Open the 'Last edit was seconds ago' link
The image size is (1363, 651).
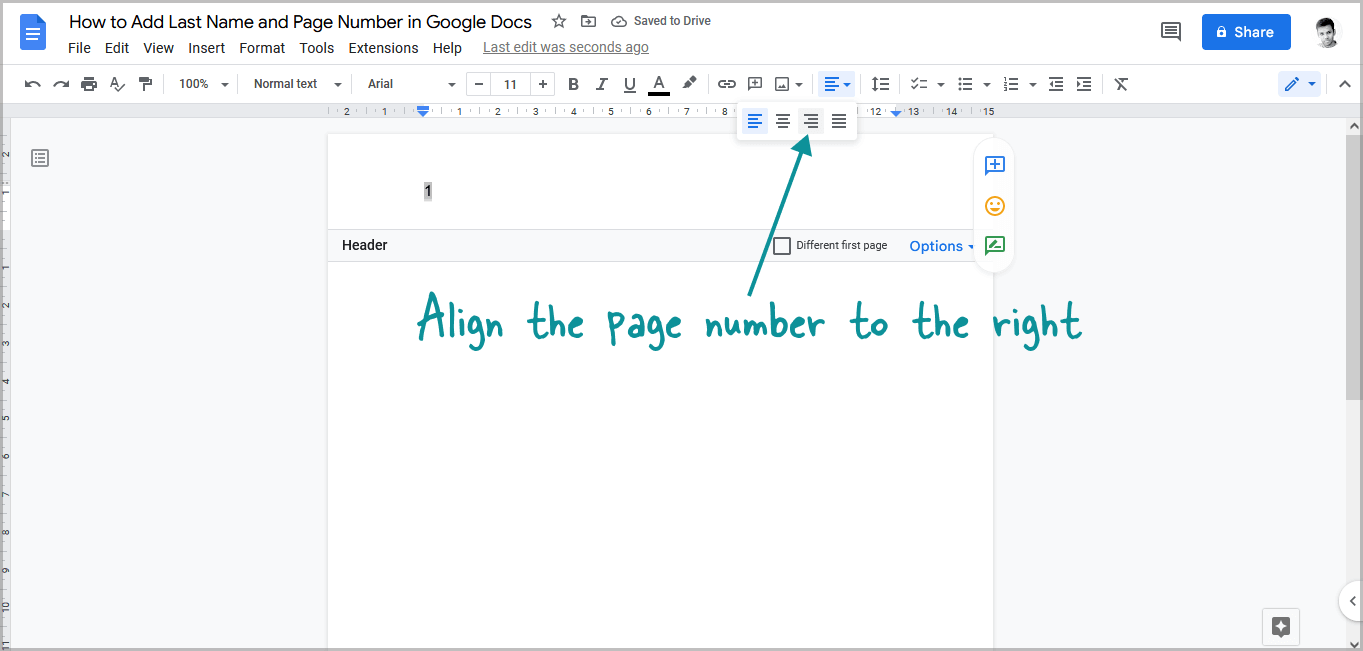[x=565, y=46]
